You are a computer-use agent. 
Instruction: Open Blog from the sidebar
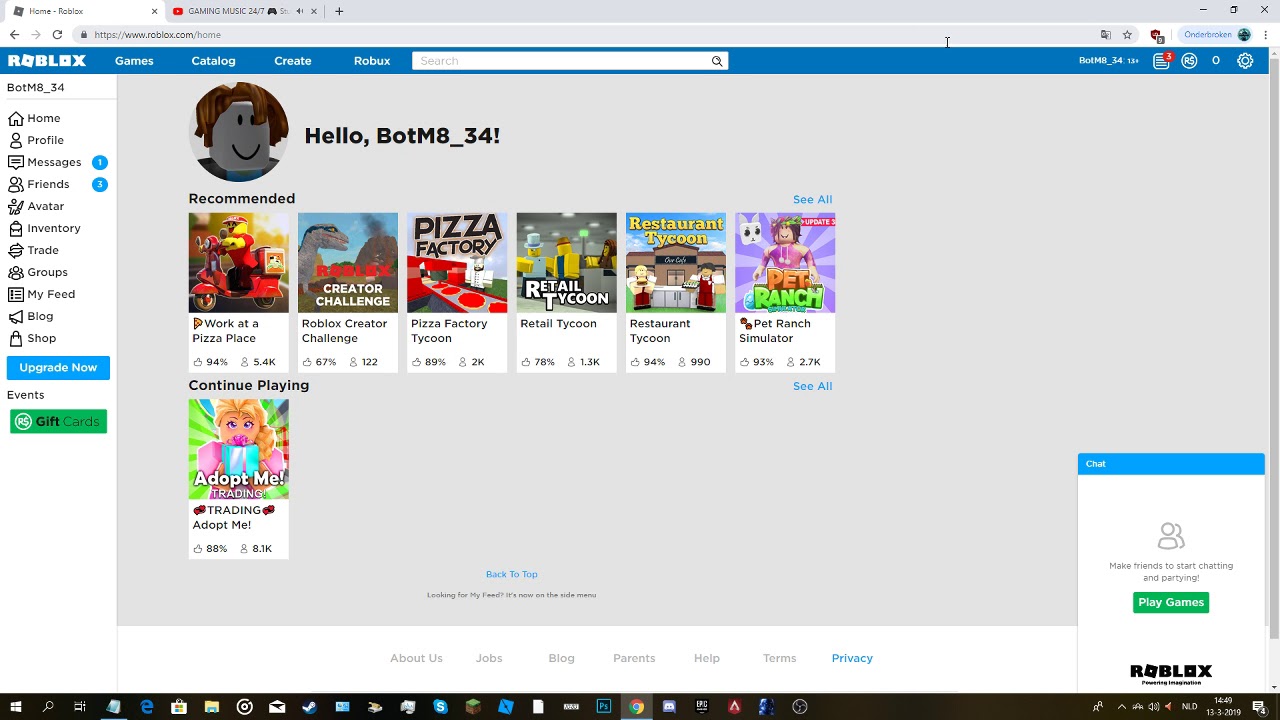pyautogui.click(x=31, y=316)
